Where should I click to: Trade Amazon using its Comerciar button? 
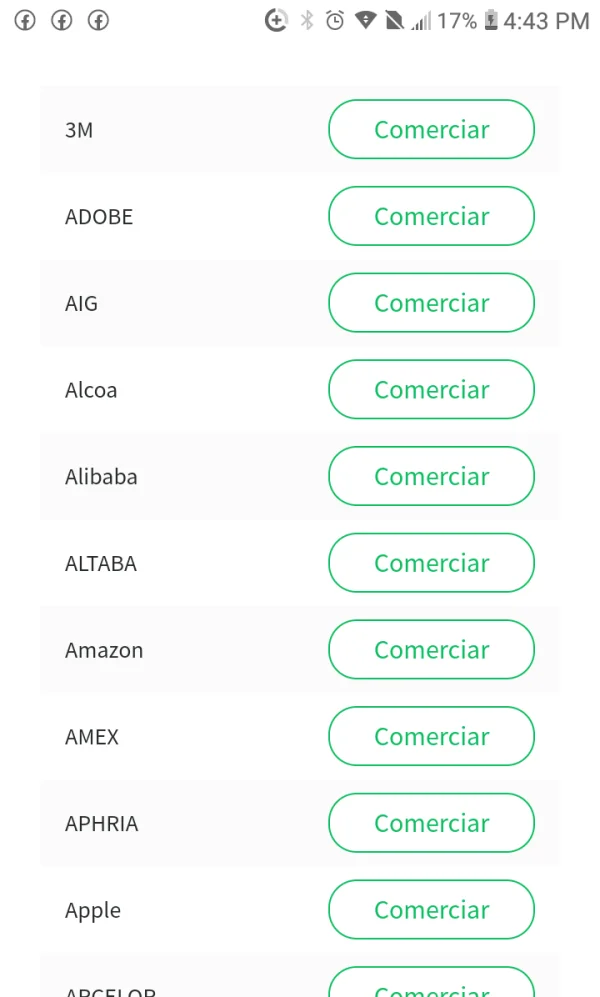[x=431, y=650]
